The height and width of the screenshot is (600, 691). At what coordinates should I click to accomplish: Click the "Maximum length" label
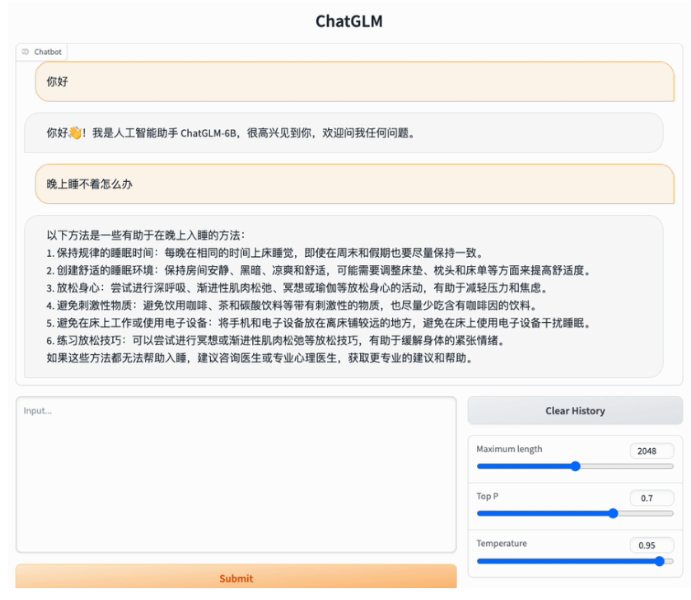click(509, 449)
